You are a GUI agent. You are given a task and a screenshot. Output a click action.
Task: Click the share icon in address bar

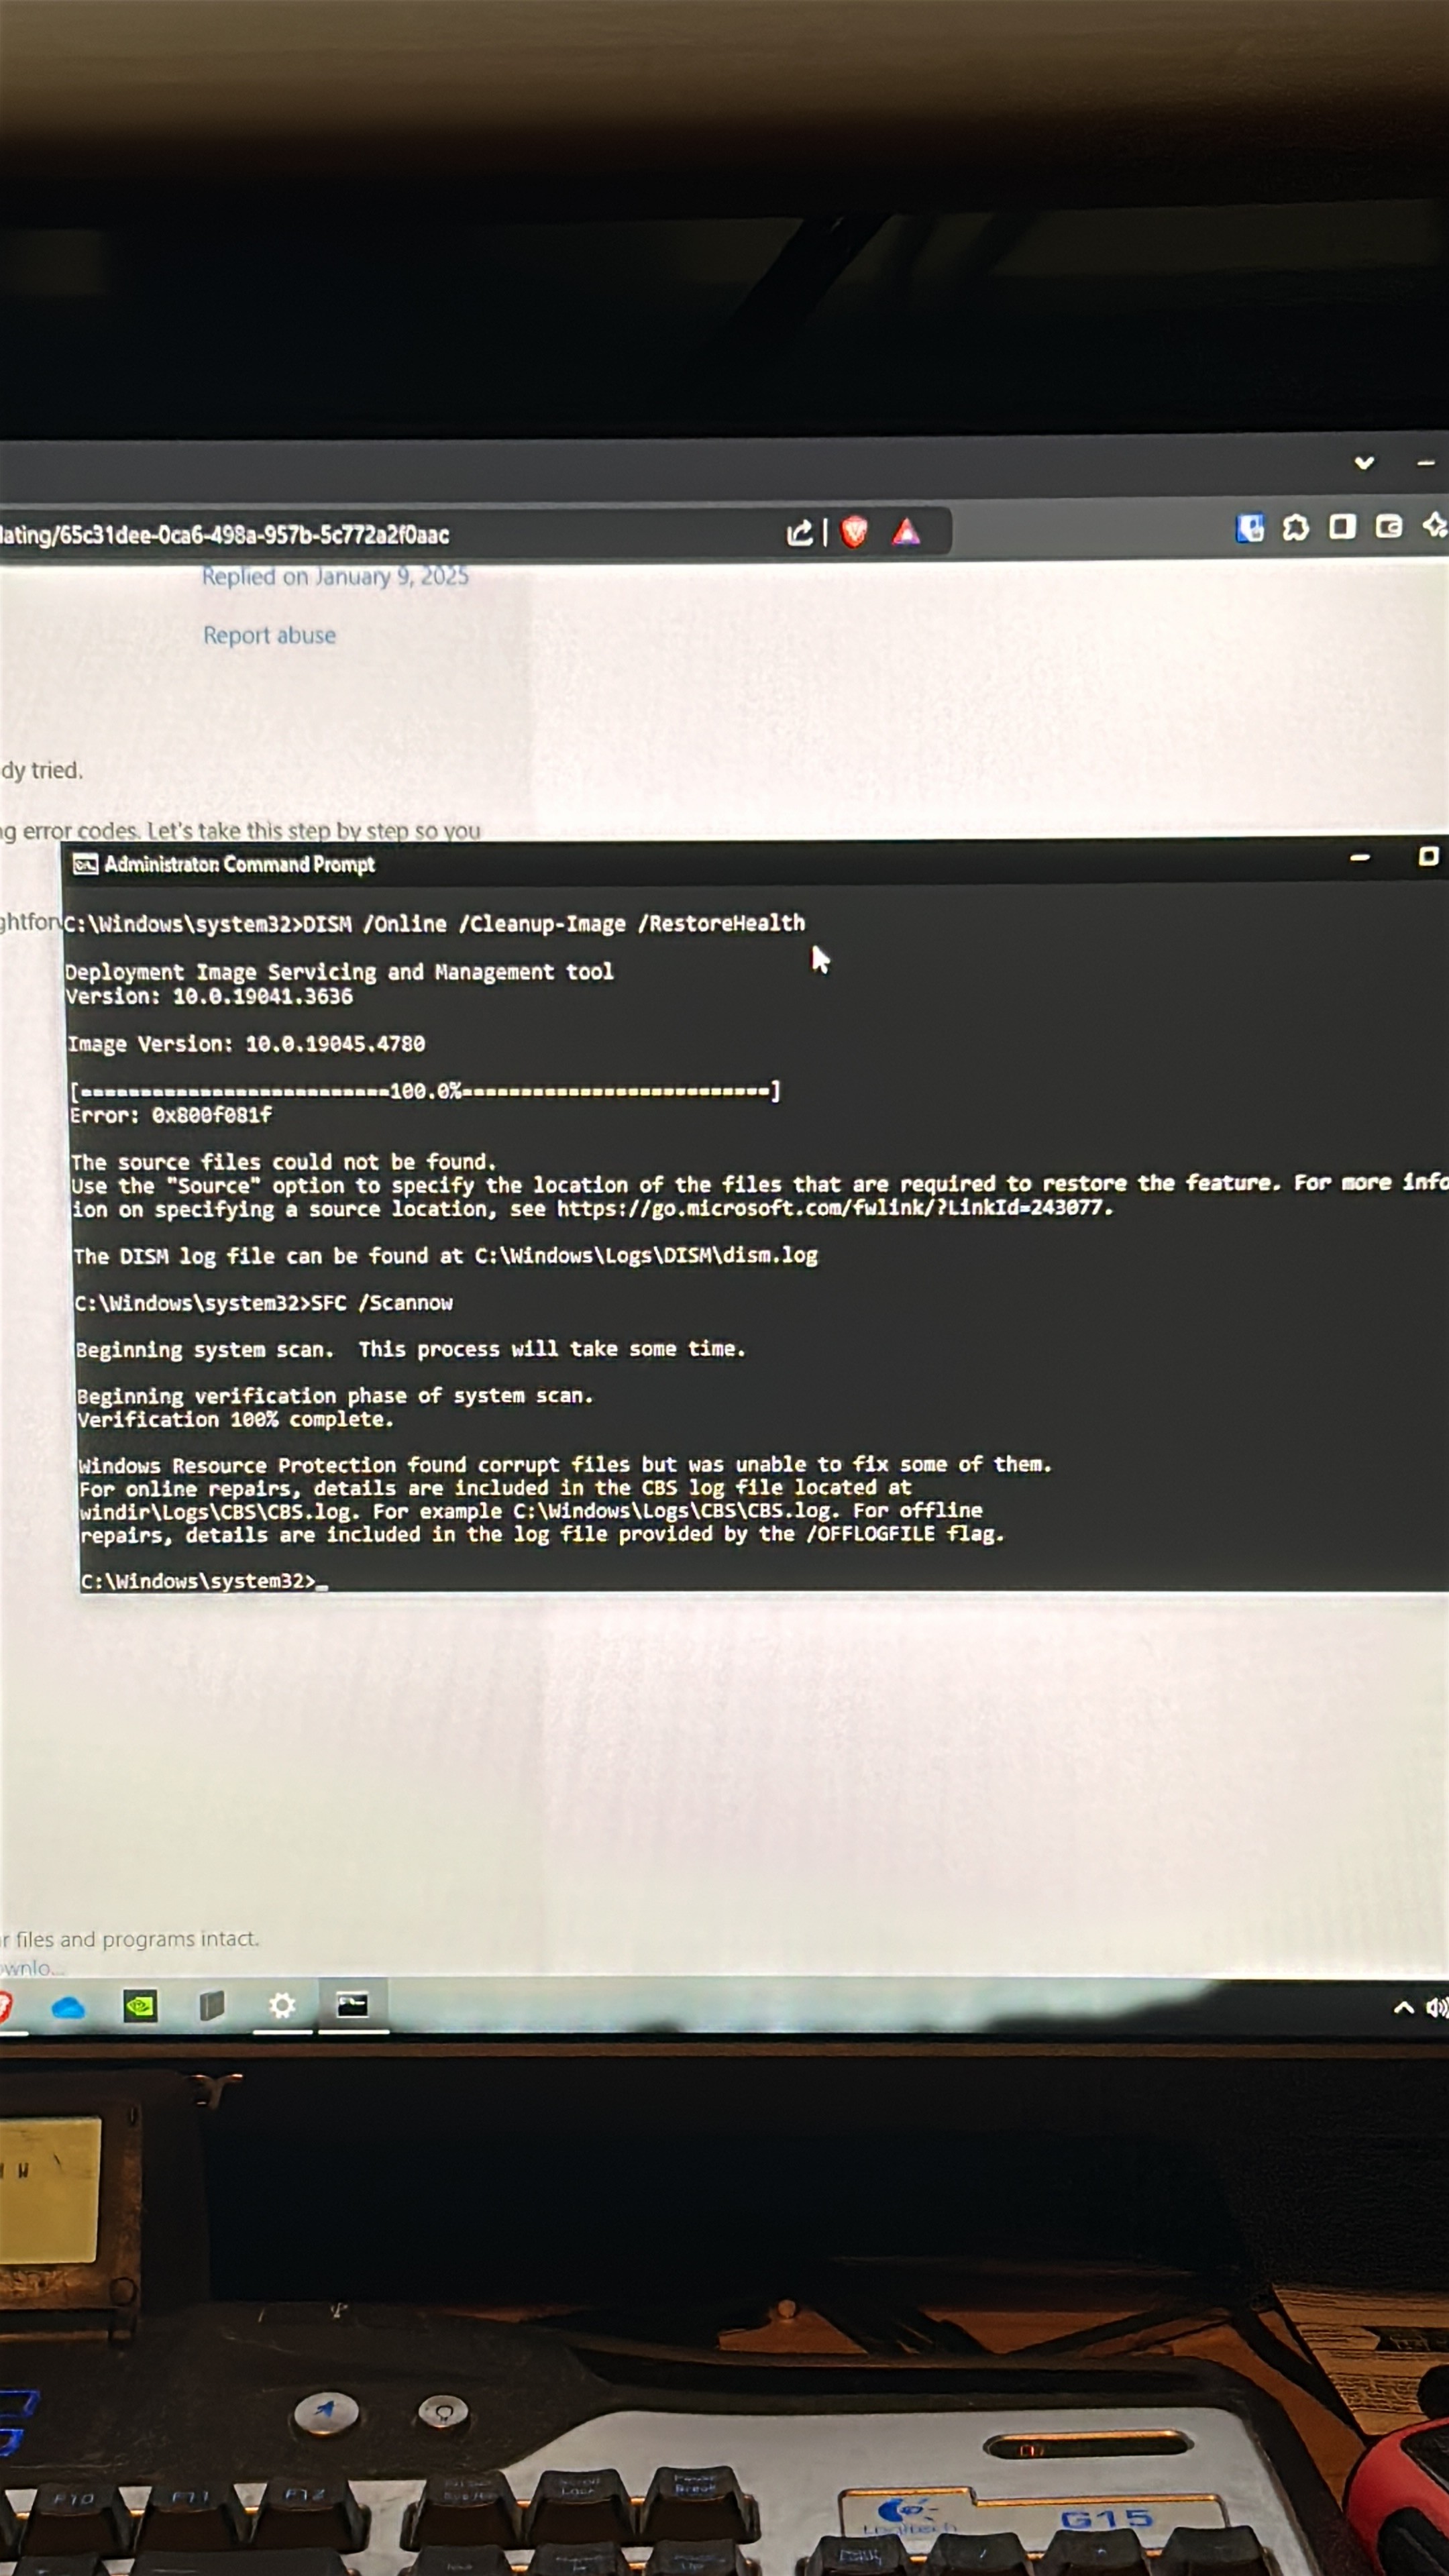(799, 533)
